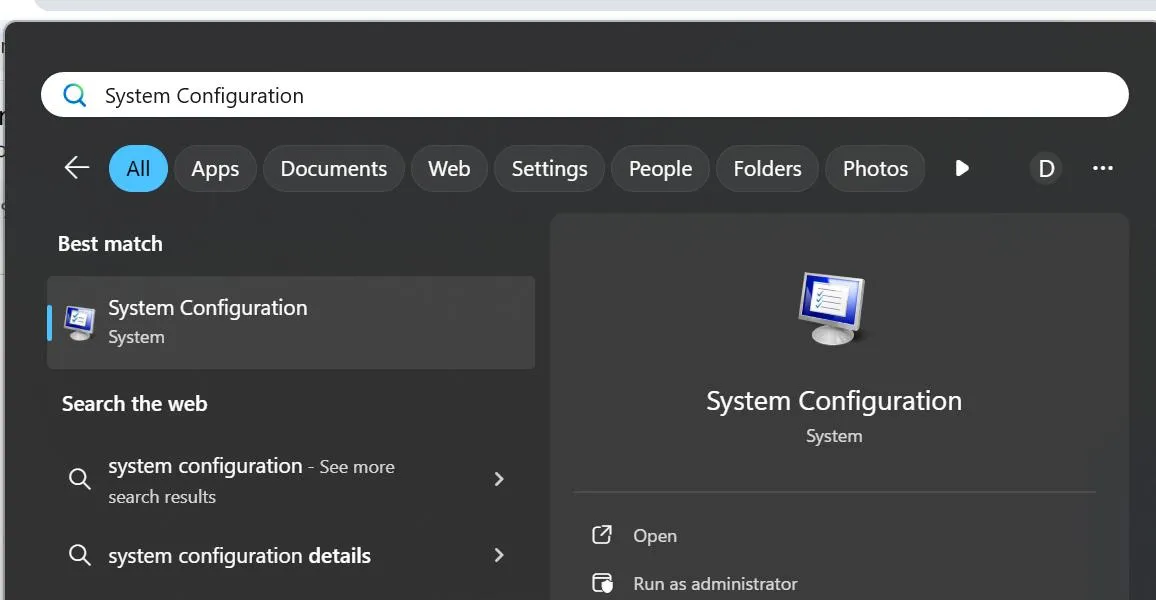Click the Best match heading
The height and width of the screenshot is (600, 1156).
(111, 244)
